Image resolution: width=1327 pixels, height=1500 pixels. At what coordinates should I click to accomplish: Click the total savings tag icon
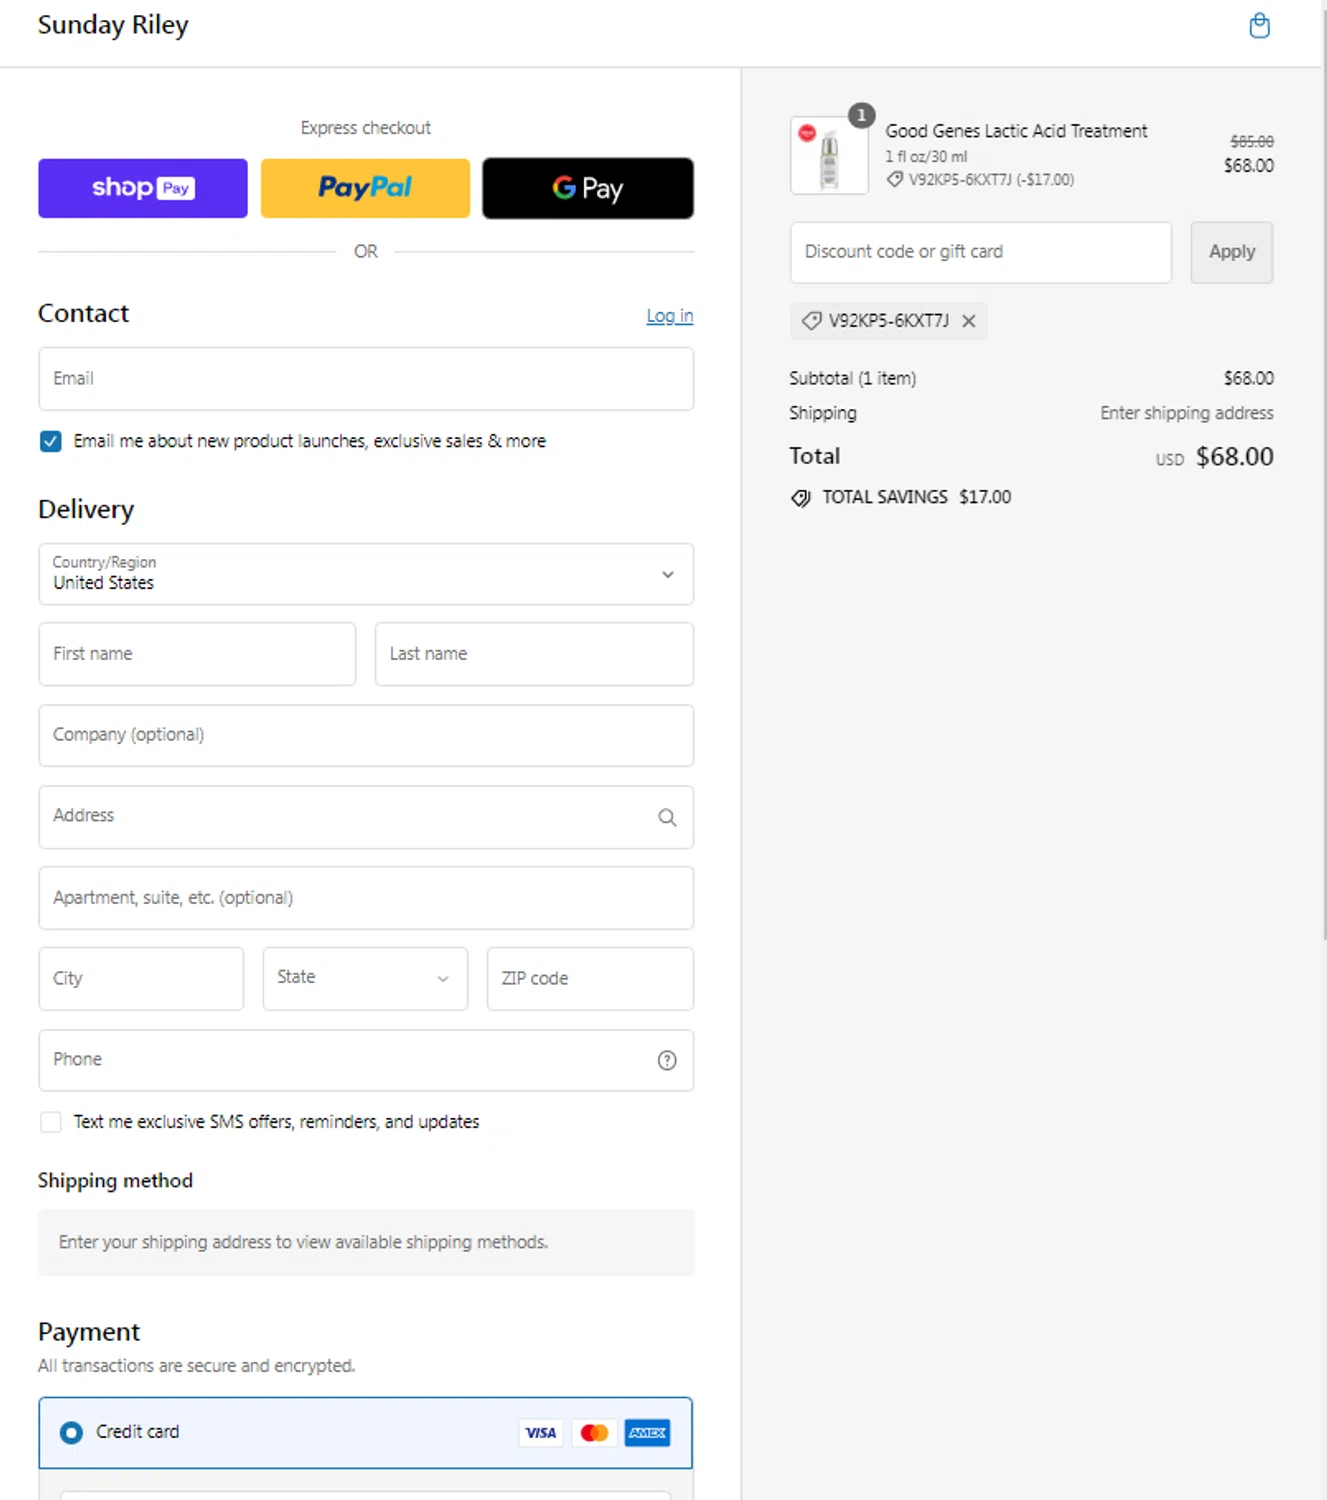click(x=801, y=498)
